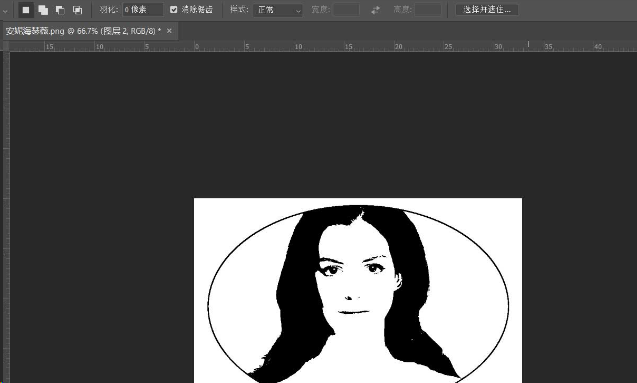Image resolution: width=637 pixels, height=383 pixels.
Task: Close the 安妮海瑟薇.png document tab
Action: coord(169,31)
